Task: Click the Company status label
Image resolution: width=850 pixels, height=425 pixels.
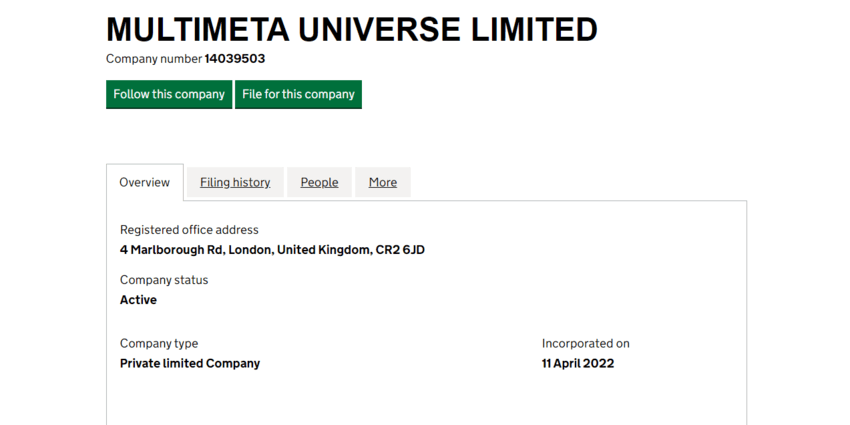Action: click(x=164, y=280)
